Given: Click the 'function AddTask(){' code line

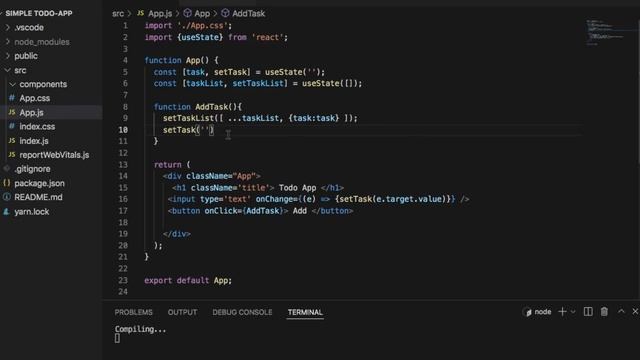Looking at the screenshot, I should pyautogui.click(x=198, y=107).
